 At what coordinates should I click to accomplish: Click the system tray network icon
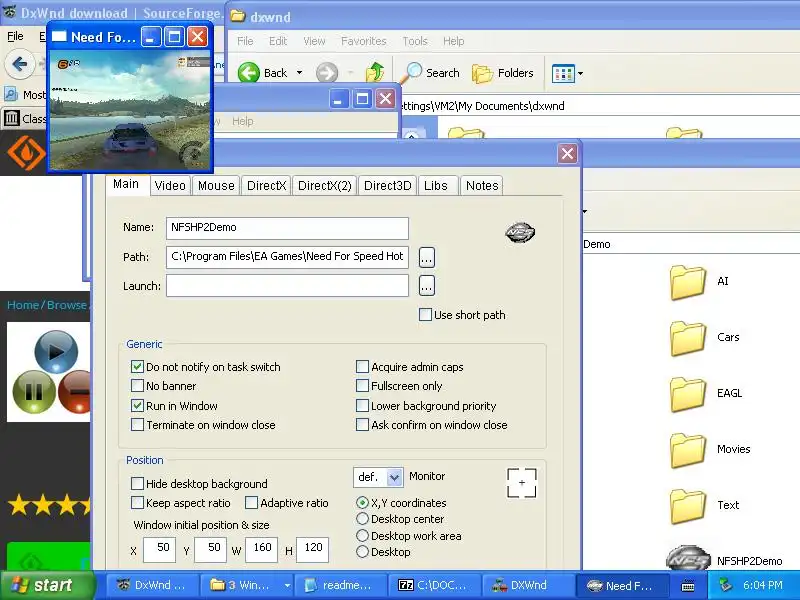point(725,585)
